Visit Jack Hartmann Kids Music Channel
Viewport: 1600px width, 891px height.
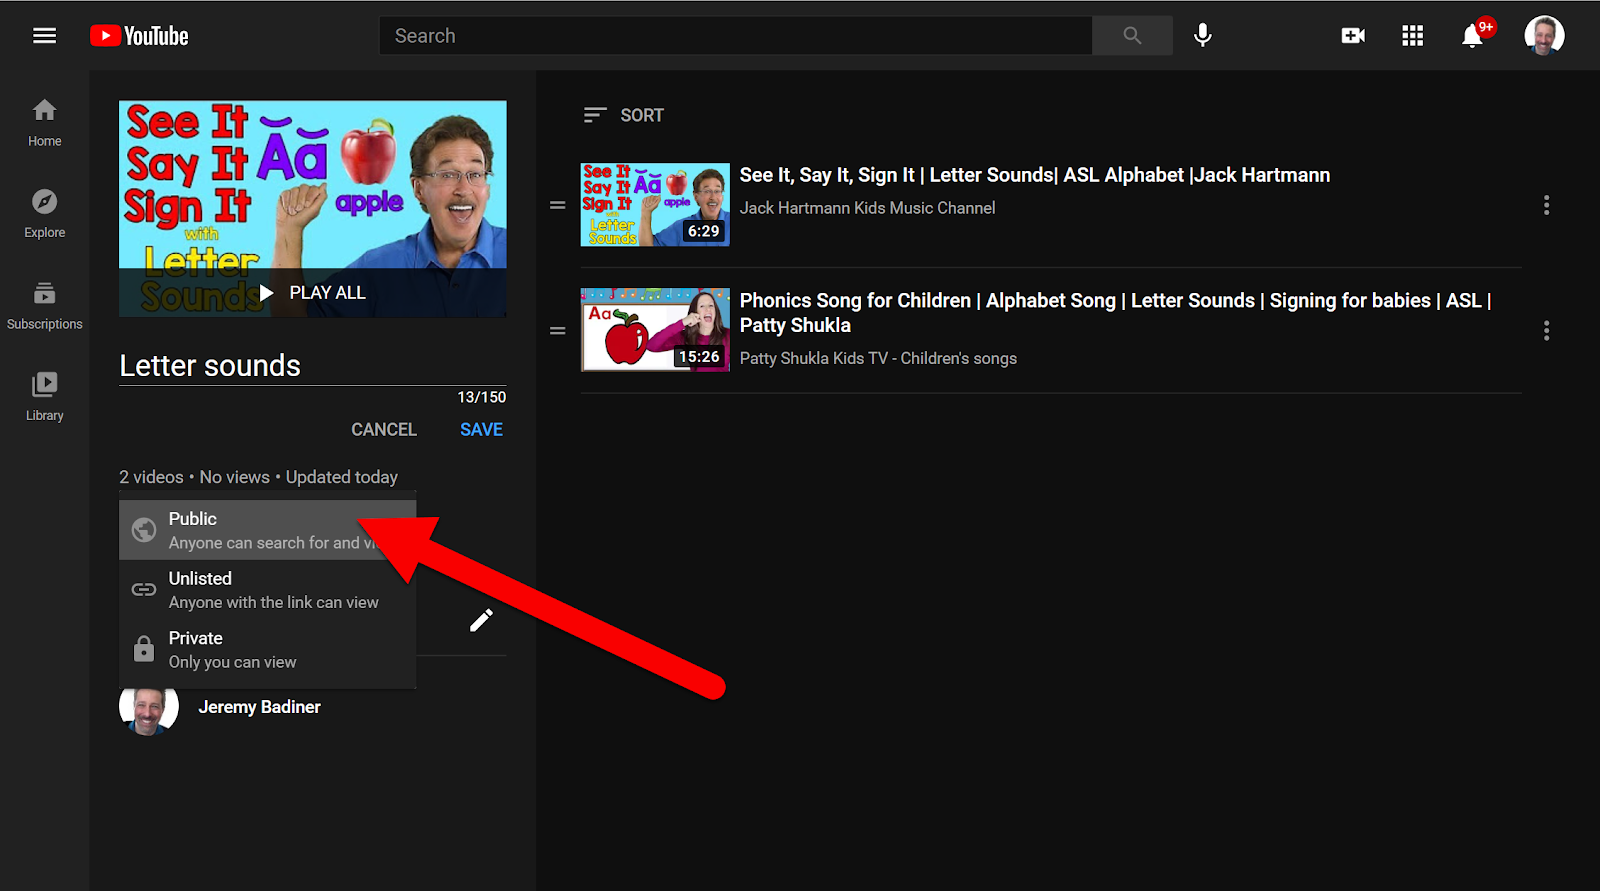867,208
